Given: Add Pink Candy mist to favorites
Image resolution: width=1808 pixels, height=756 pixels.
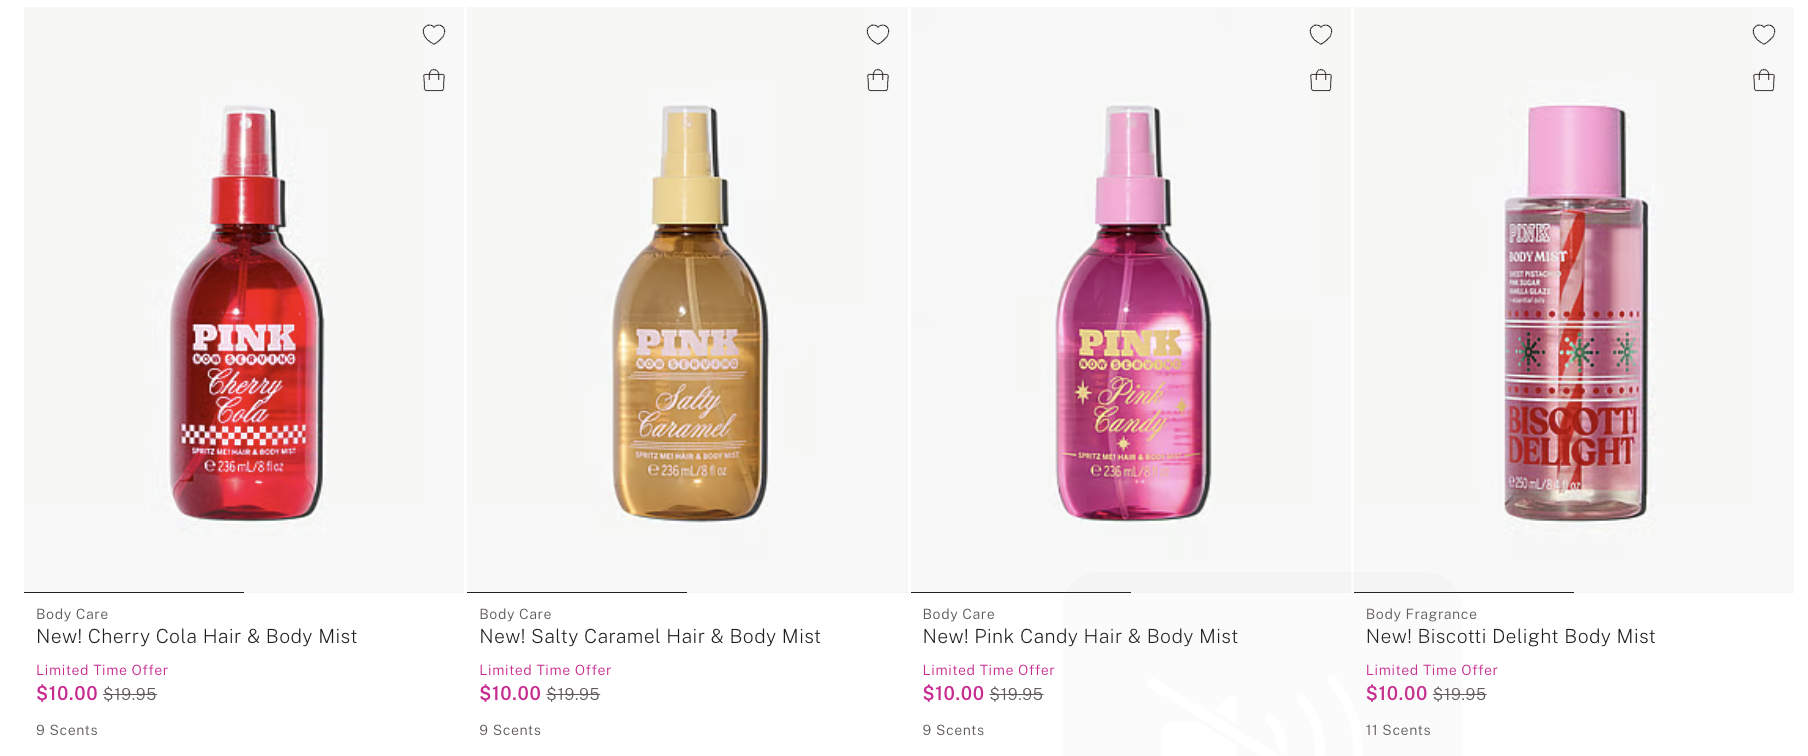Looking at the screenshot, I should [1321, 35].
